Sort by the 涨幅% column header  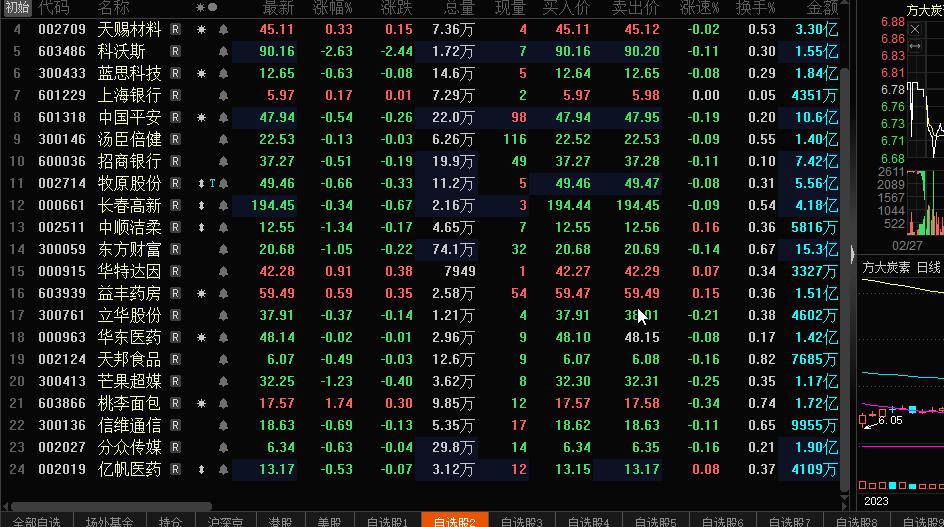coord(332,8)
